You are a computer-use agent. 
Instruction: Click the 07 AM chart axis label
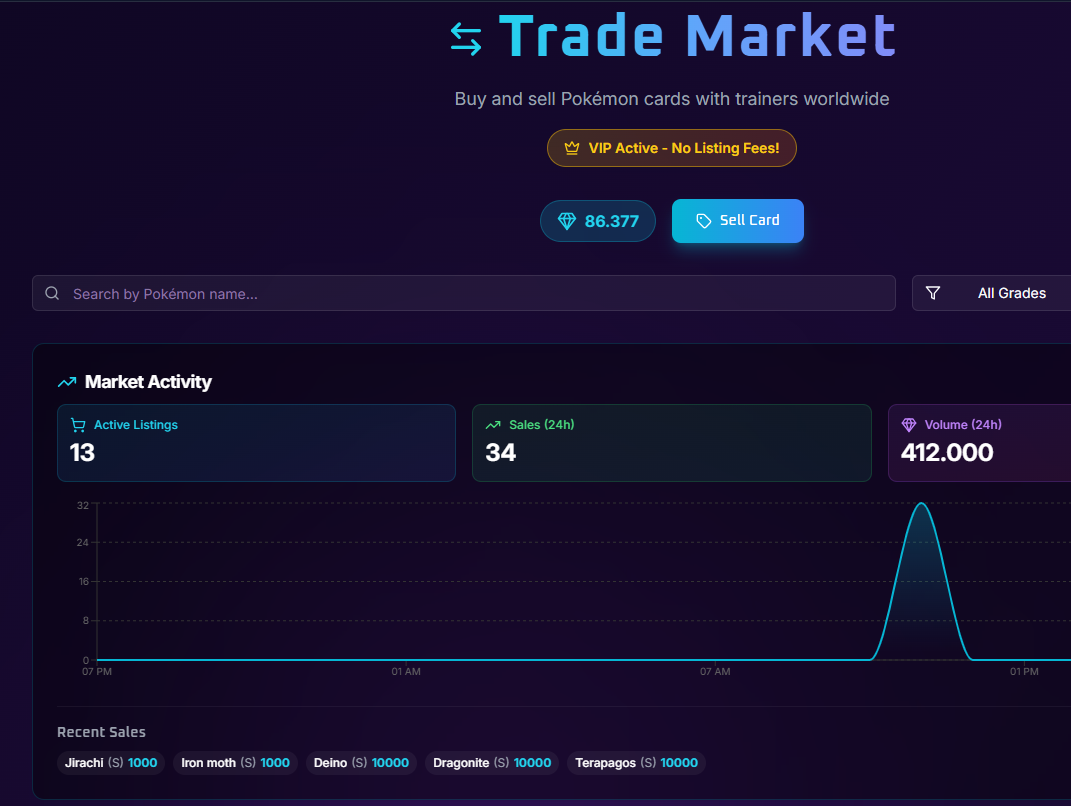pyautogui.click(x=715, y=671)
